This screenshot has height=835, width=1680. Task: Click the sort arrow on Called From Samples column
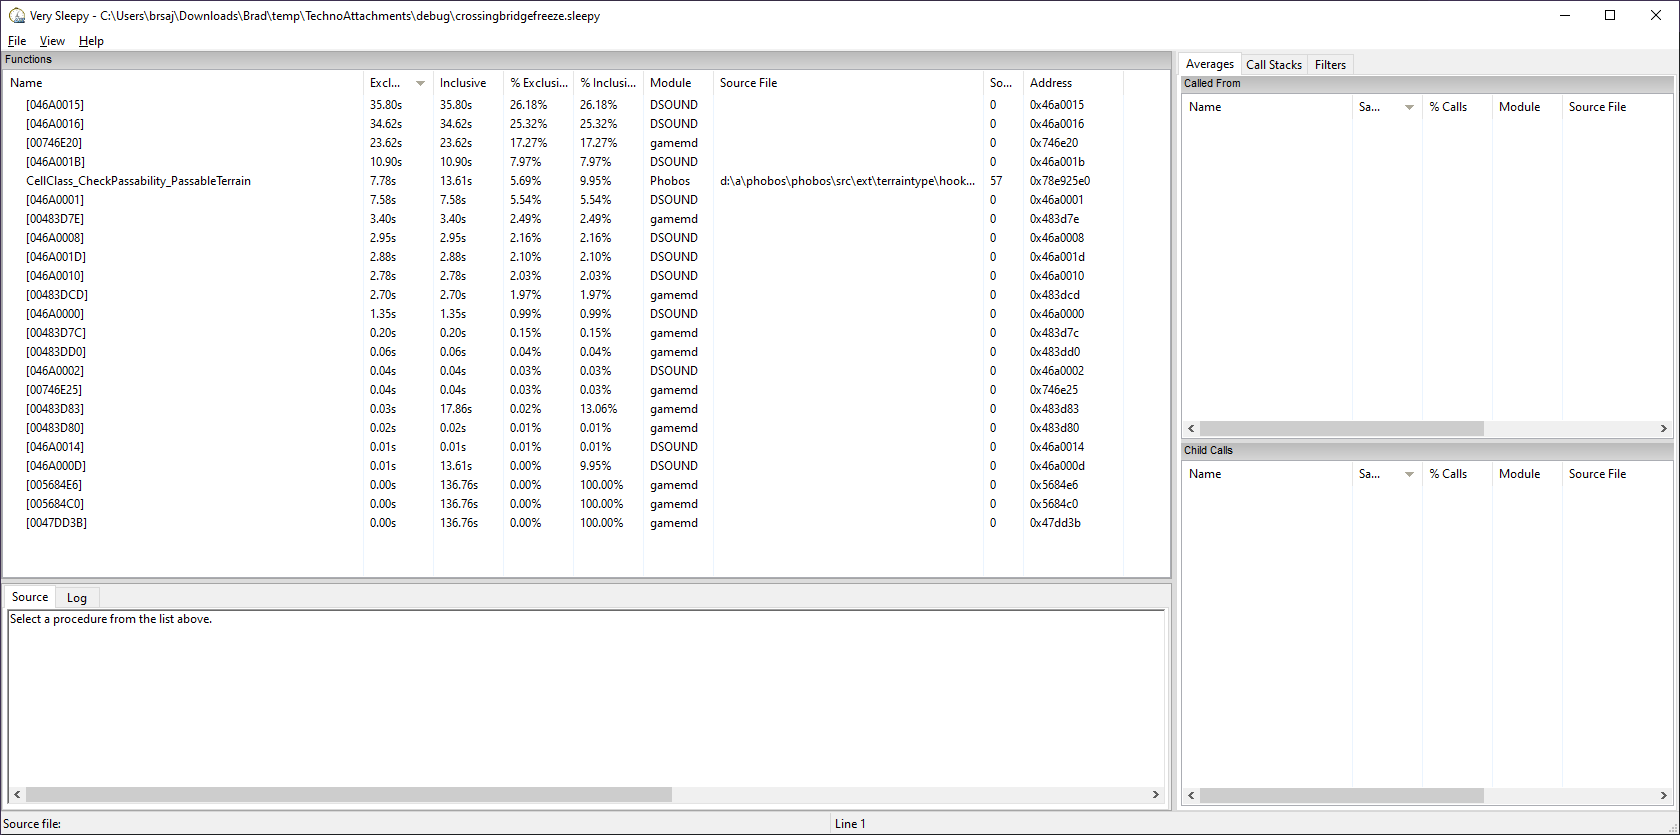(x=1409, y=107)
